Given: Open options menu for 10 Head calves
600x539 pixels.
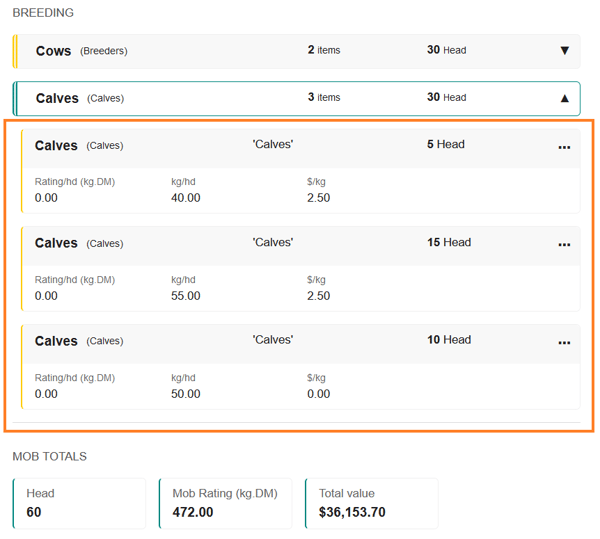Looking at the screenshot, I should pos(564,343).
